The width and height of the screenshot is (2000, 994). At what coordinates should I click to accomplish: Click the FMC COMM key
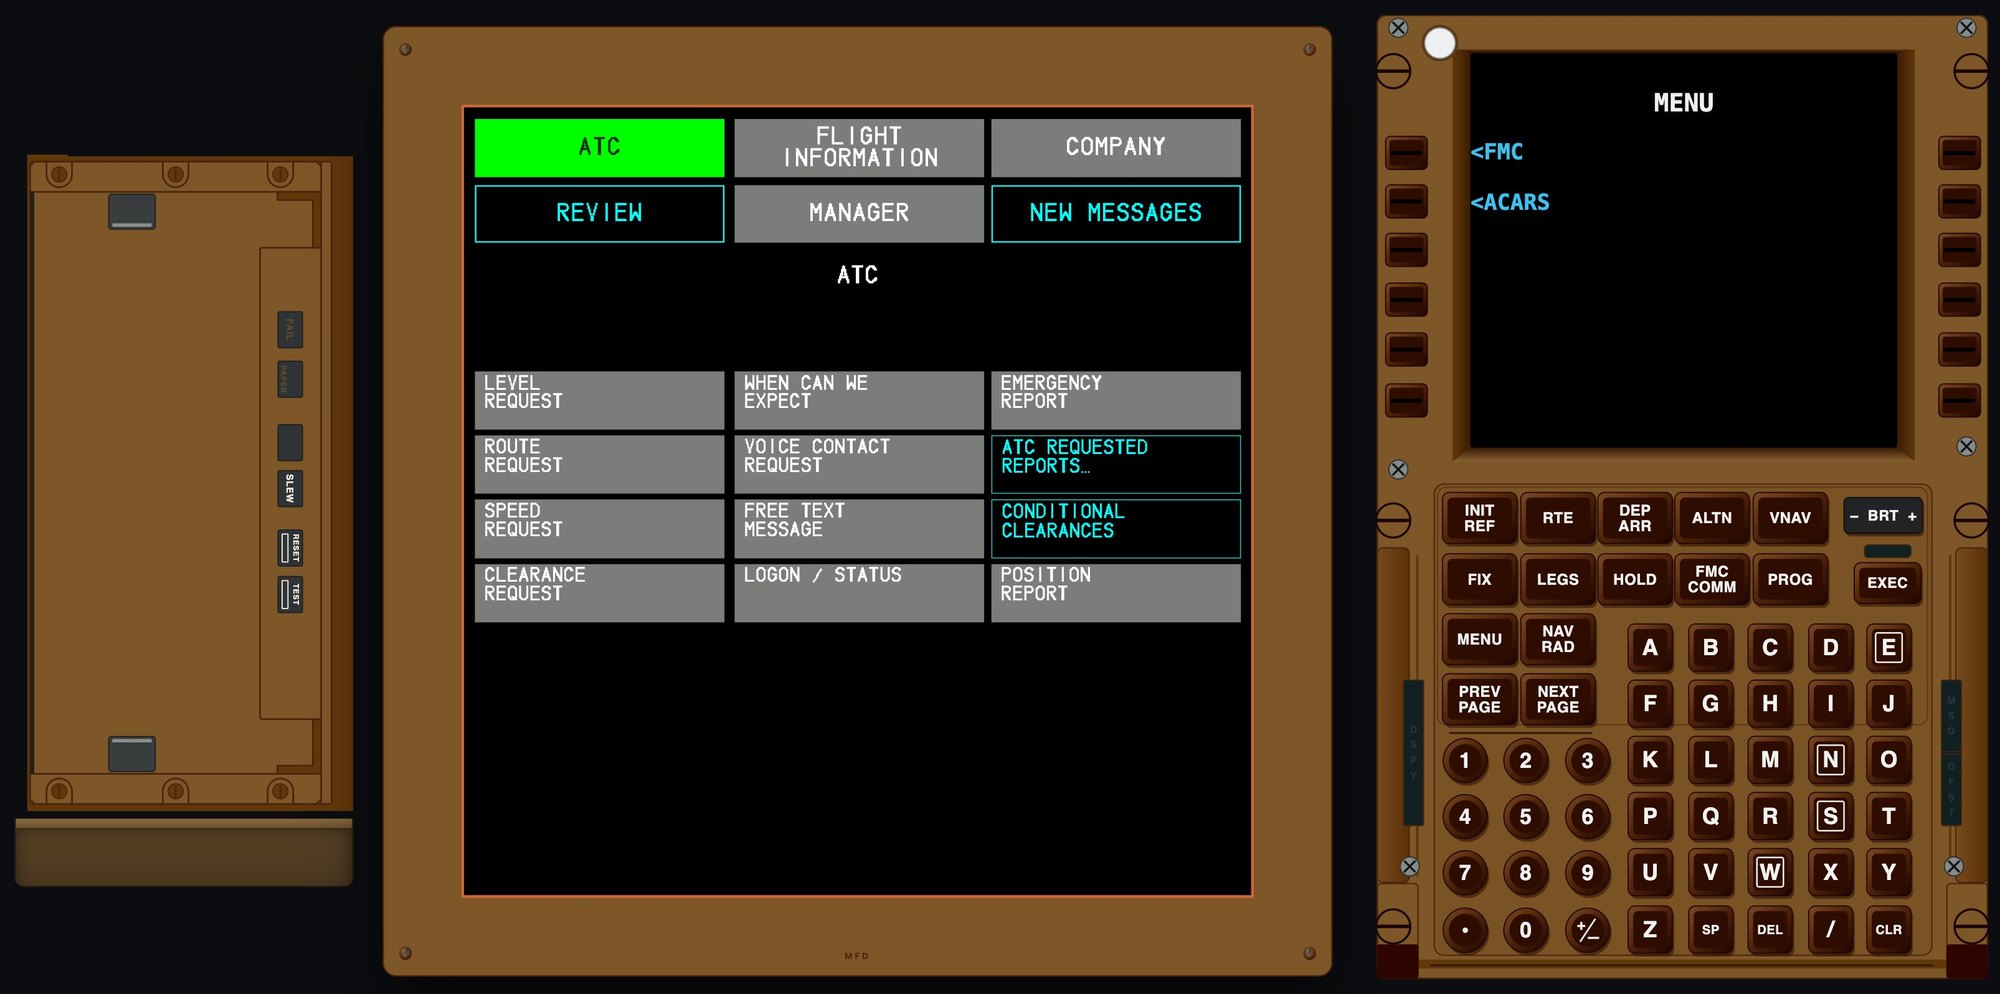(x=1711, y=579)
